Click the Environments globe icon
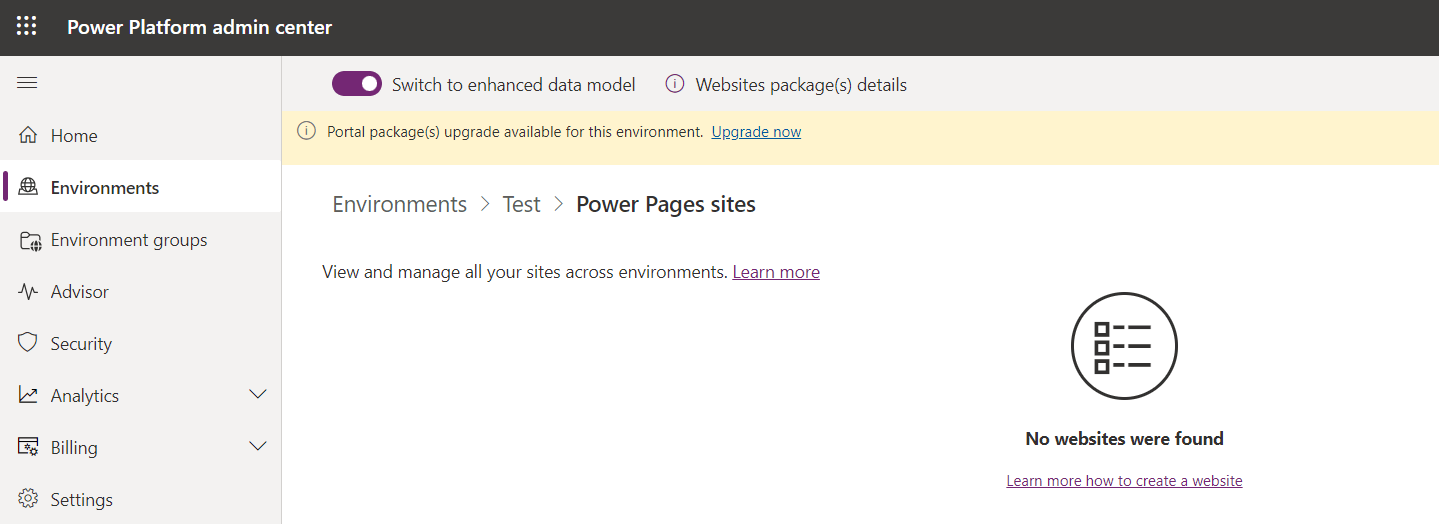This screenshot has height=524, width=1439. [x=28, y=187]
